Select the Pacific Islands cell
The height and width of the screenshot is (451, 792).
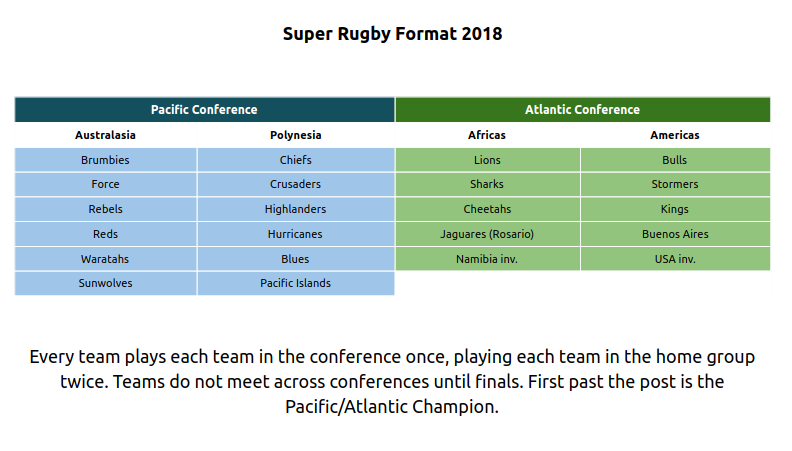295,283
